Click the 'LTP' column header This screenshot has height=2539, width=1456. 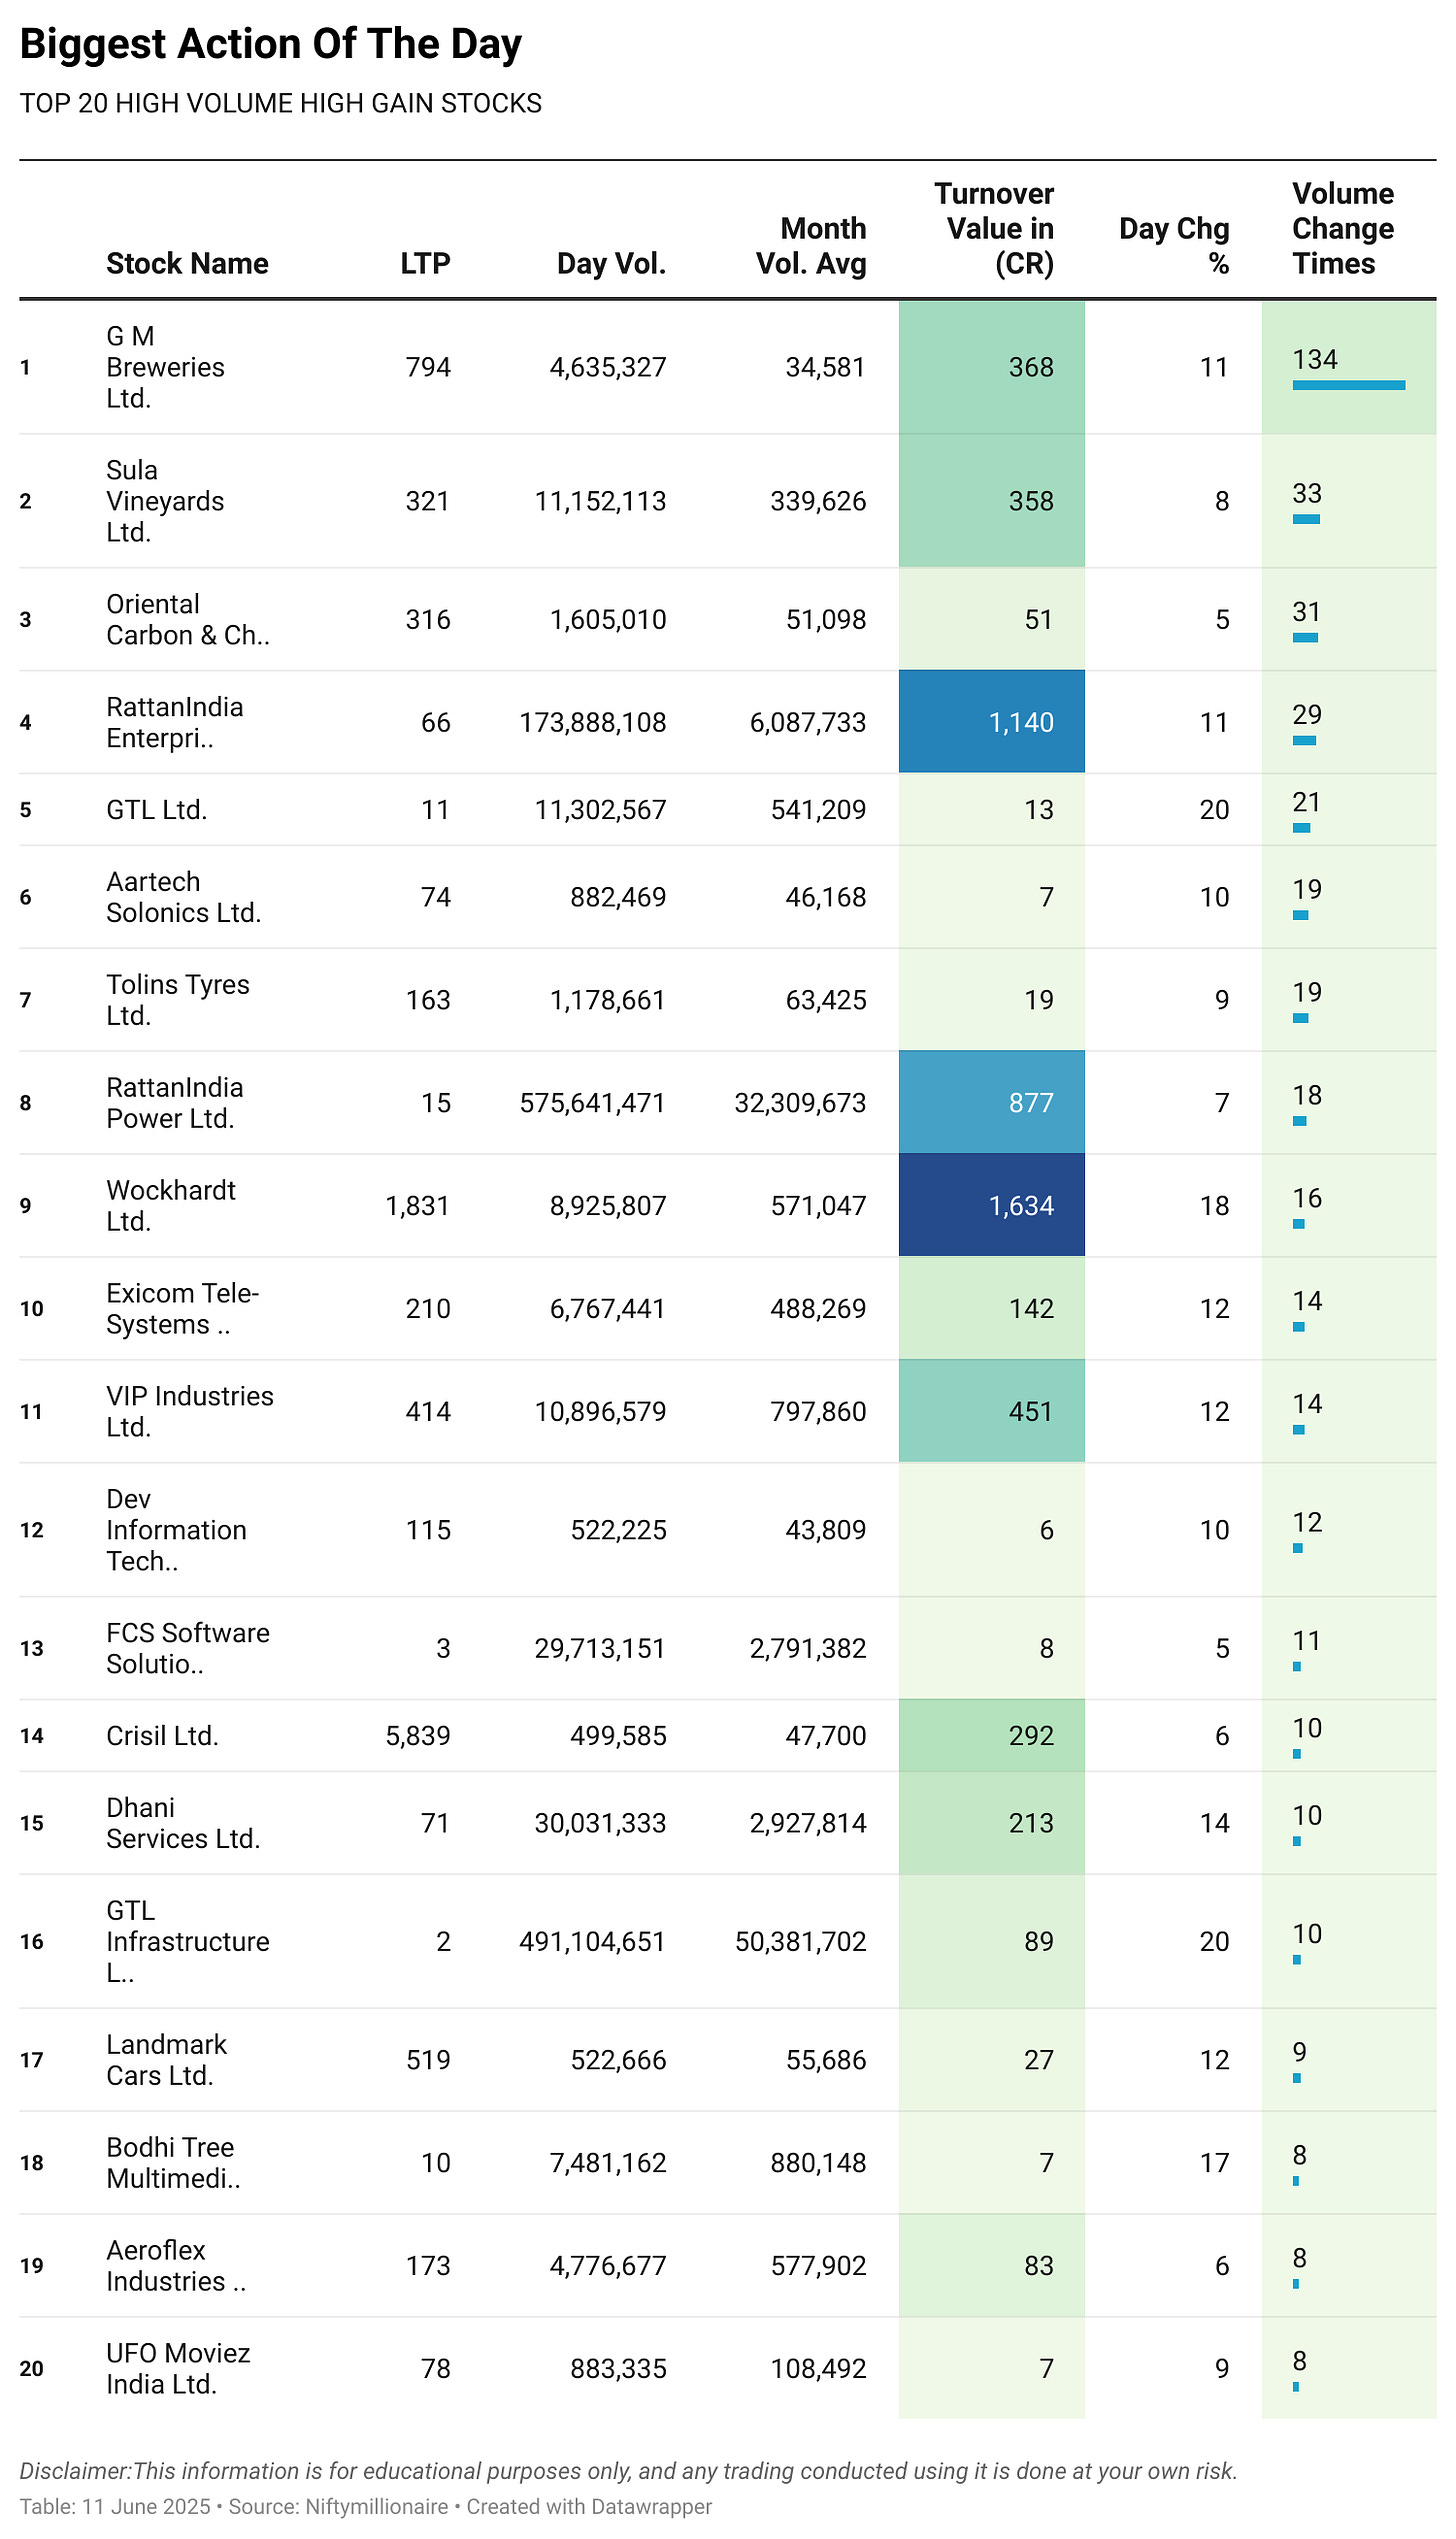click(x=425, y=264)
